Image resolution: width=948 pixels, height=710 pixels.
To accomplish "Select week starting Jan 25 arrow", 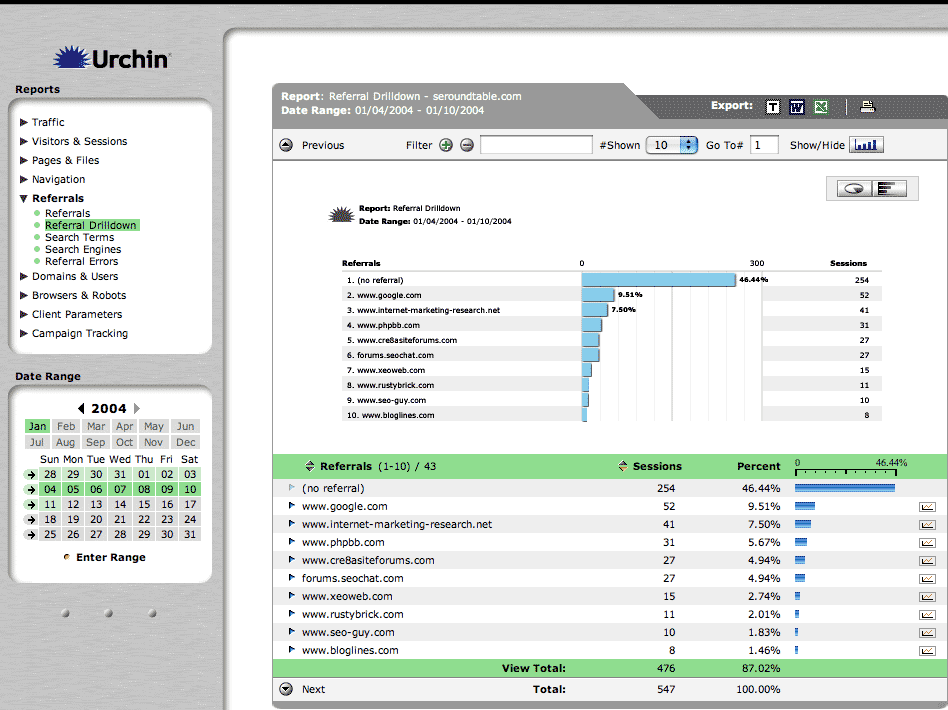I will pyautogui.click(x=31, y=535).
